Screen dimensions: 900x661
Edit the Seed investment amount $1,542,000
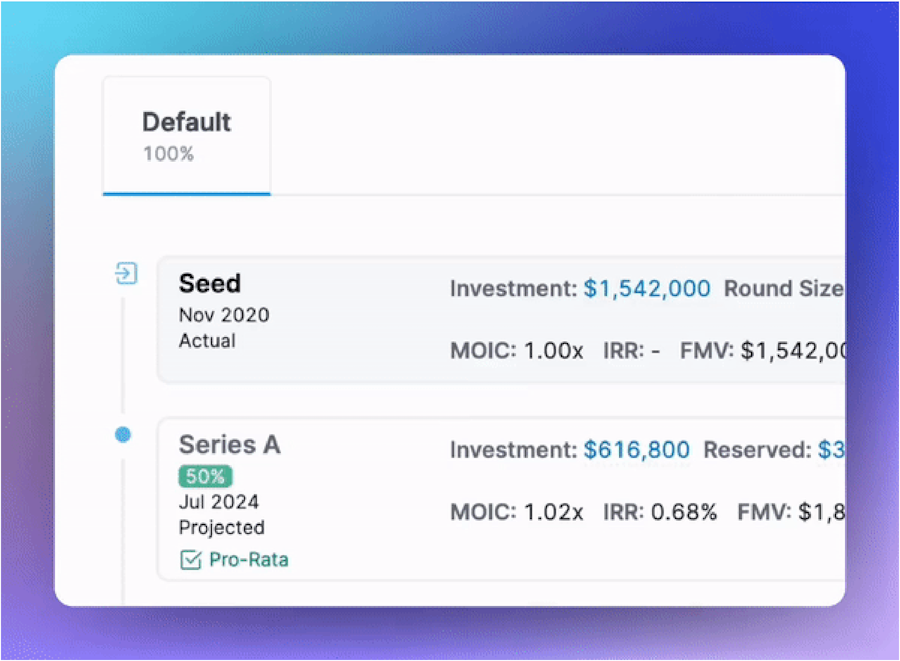pyautogui.click(x=647, y=289)
